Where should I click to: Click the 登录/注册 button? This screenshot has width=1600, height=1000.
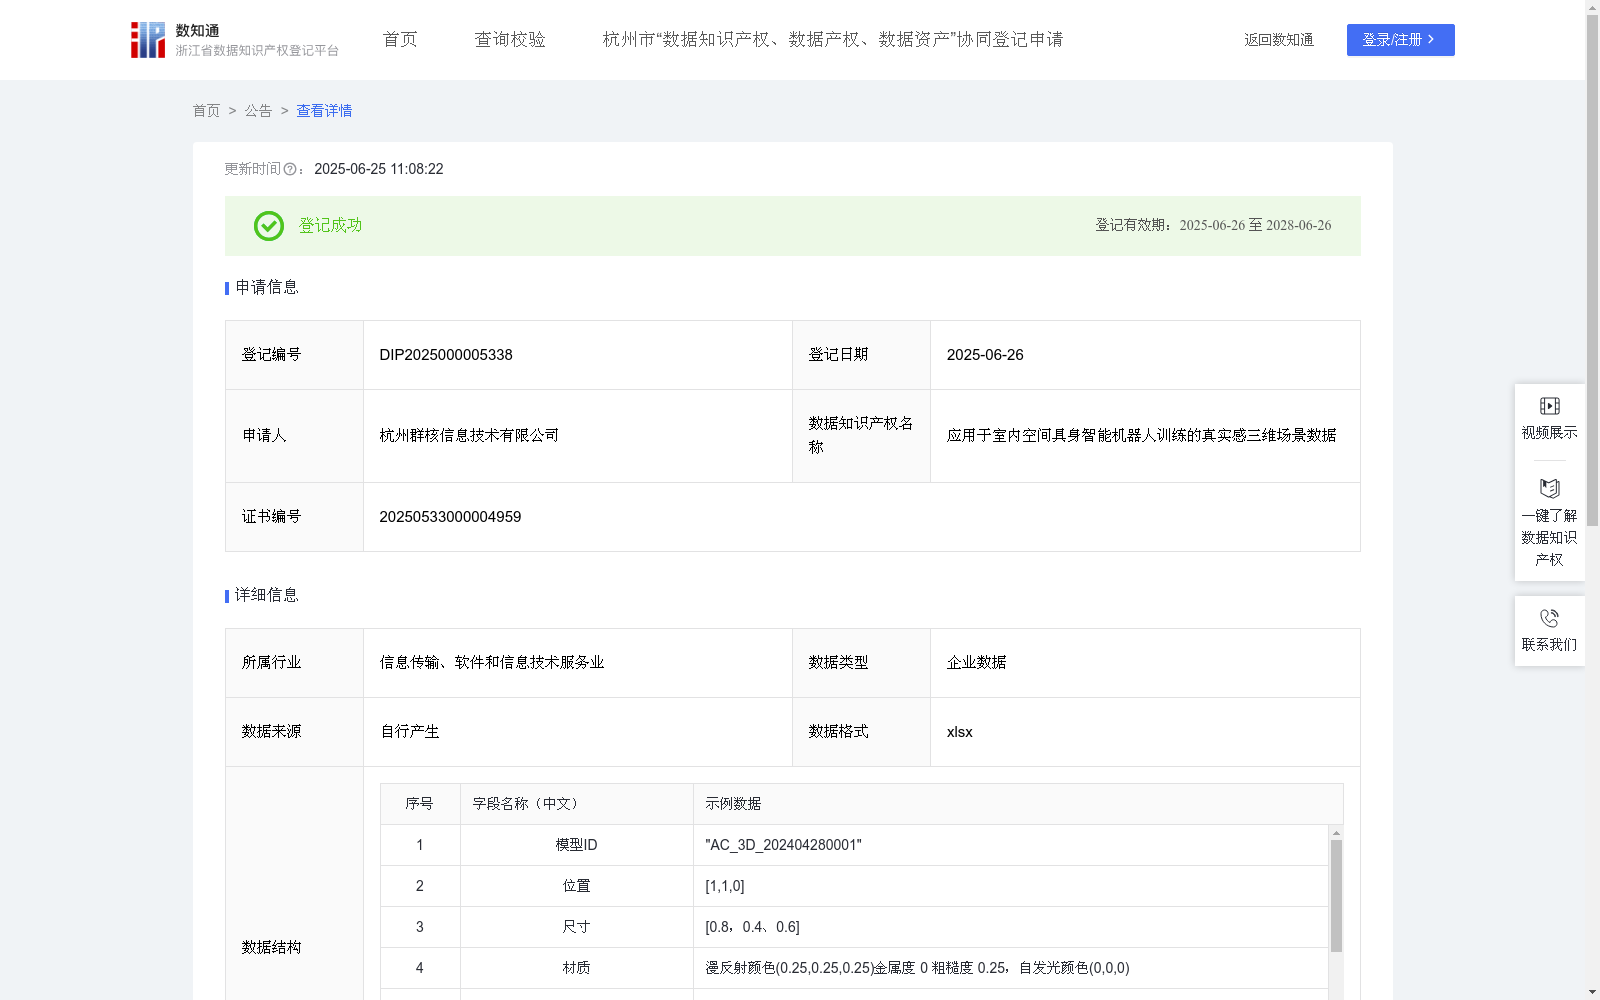tap(1400, 40)
